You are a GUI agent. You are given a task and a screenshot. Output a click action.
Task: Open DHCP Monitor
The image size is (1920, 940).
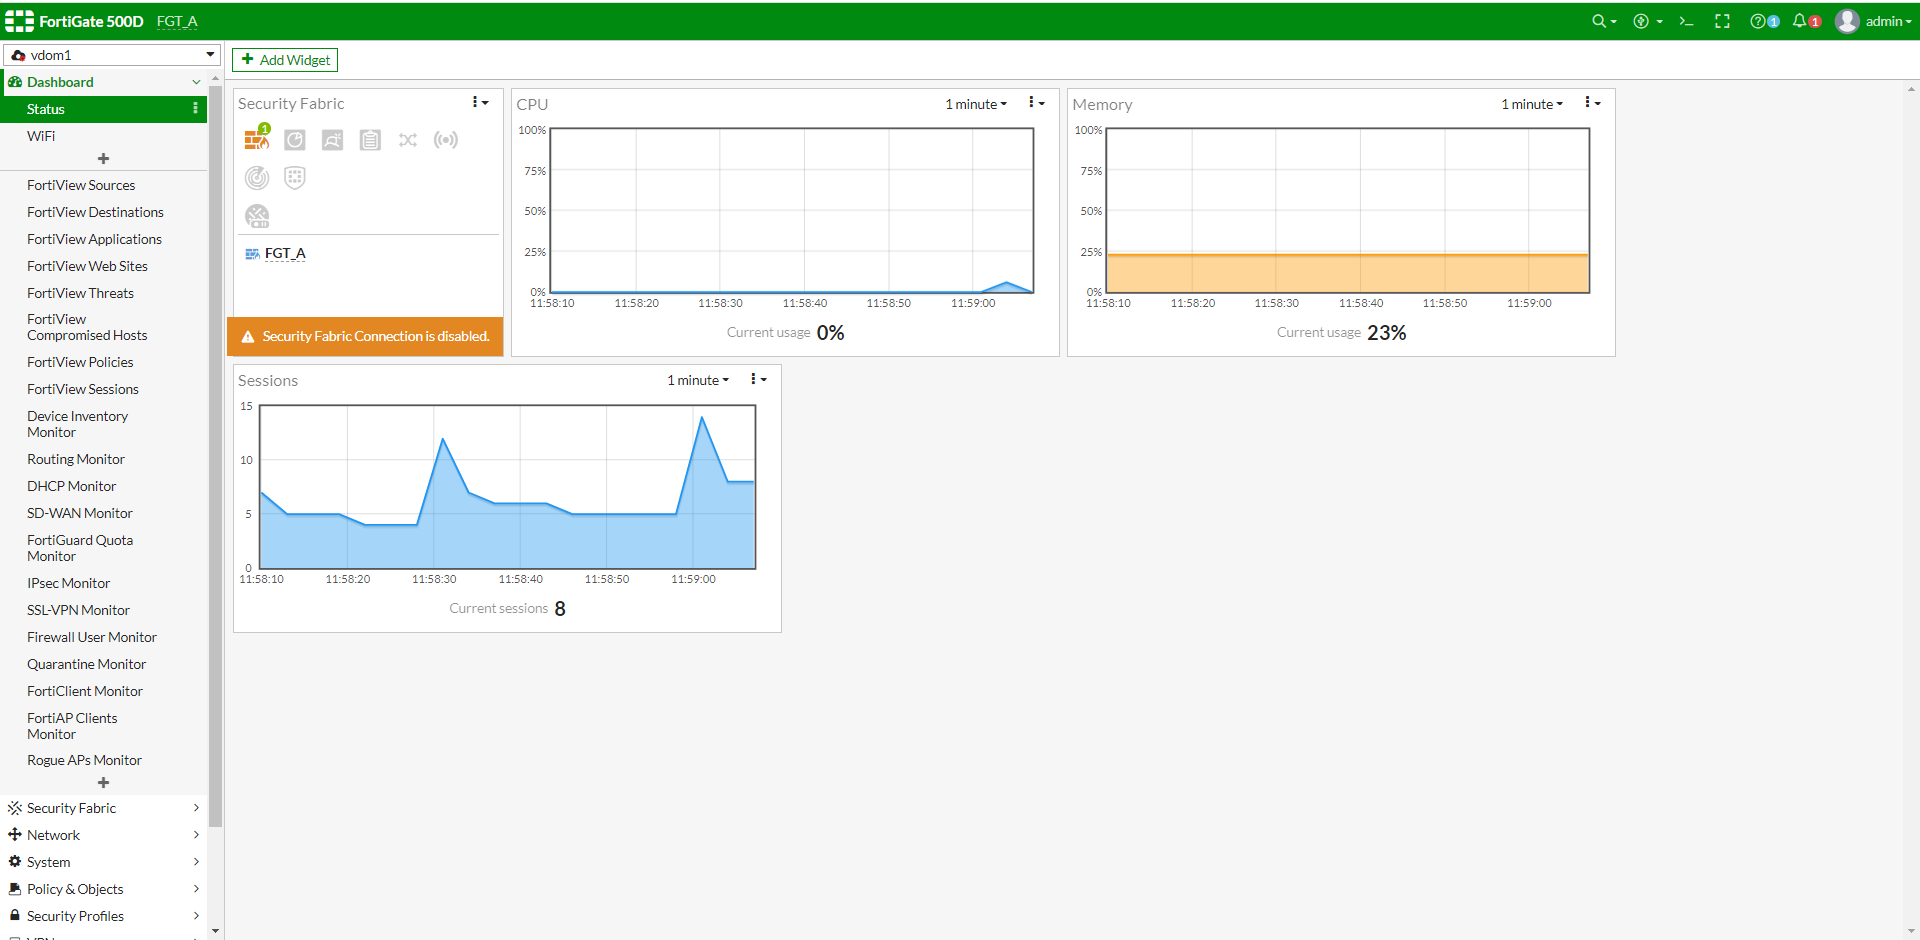pyautogui.click(x=104, y=486)
